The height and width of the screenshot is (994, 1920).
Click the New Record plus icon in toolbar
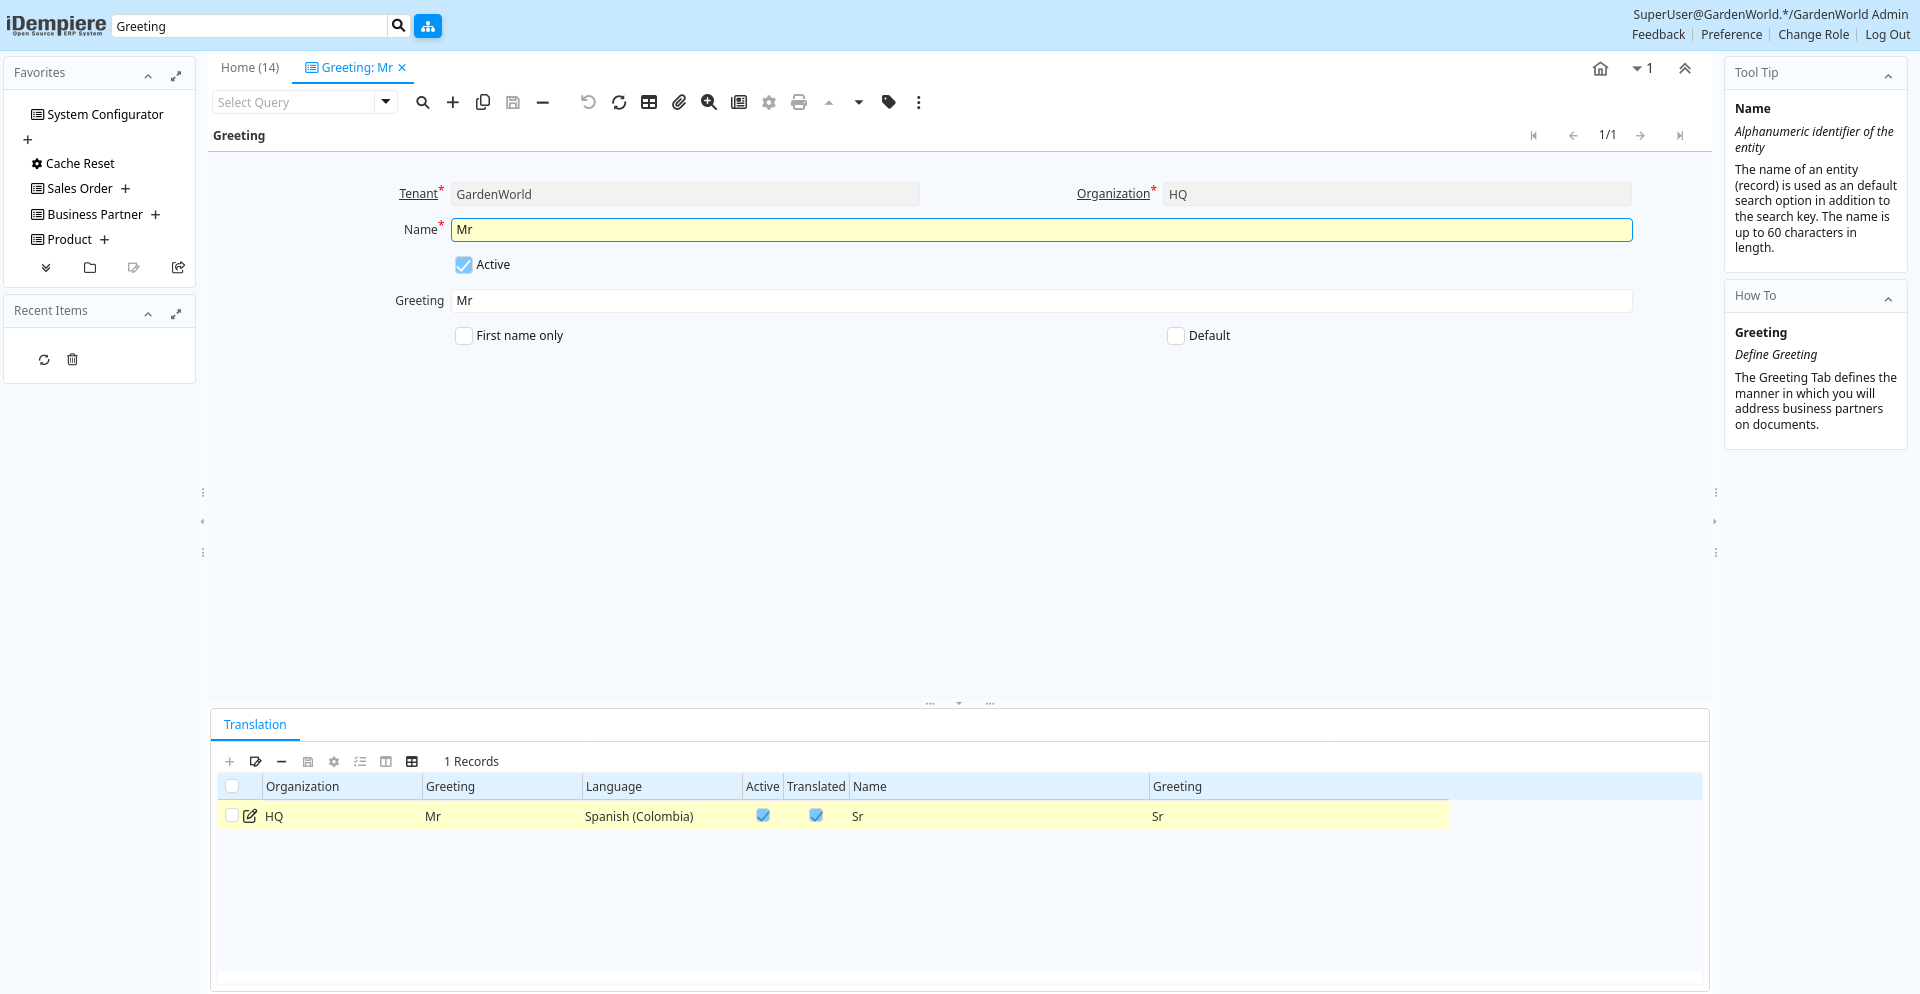coord(453,102)
